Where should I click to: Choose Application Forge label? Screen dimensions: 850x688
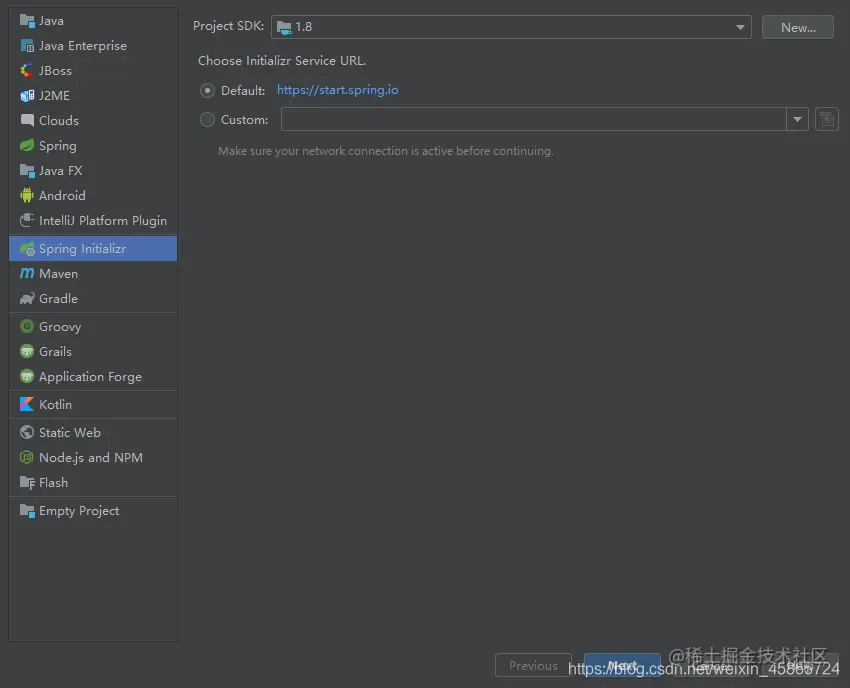click(x=91, y=377)
